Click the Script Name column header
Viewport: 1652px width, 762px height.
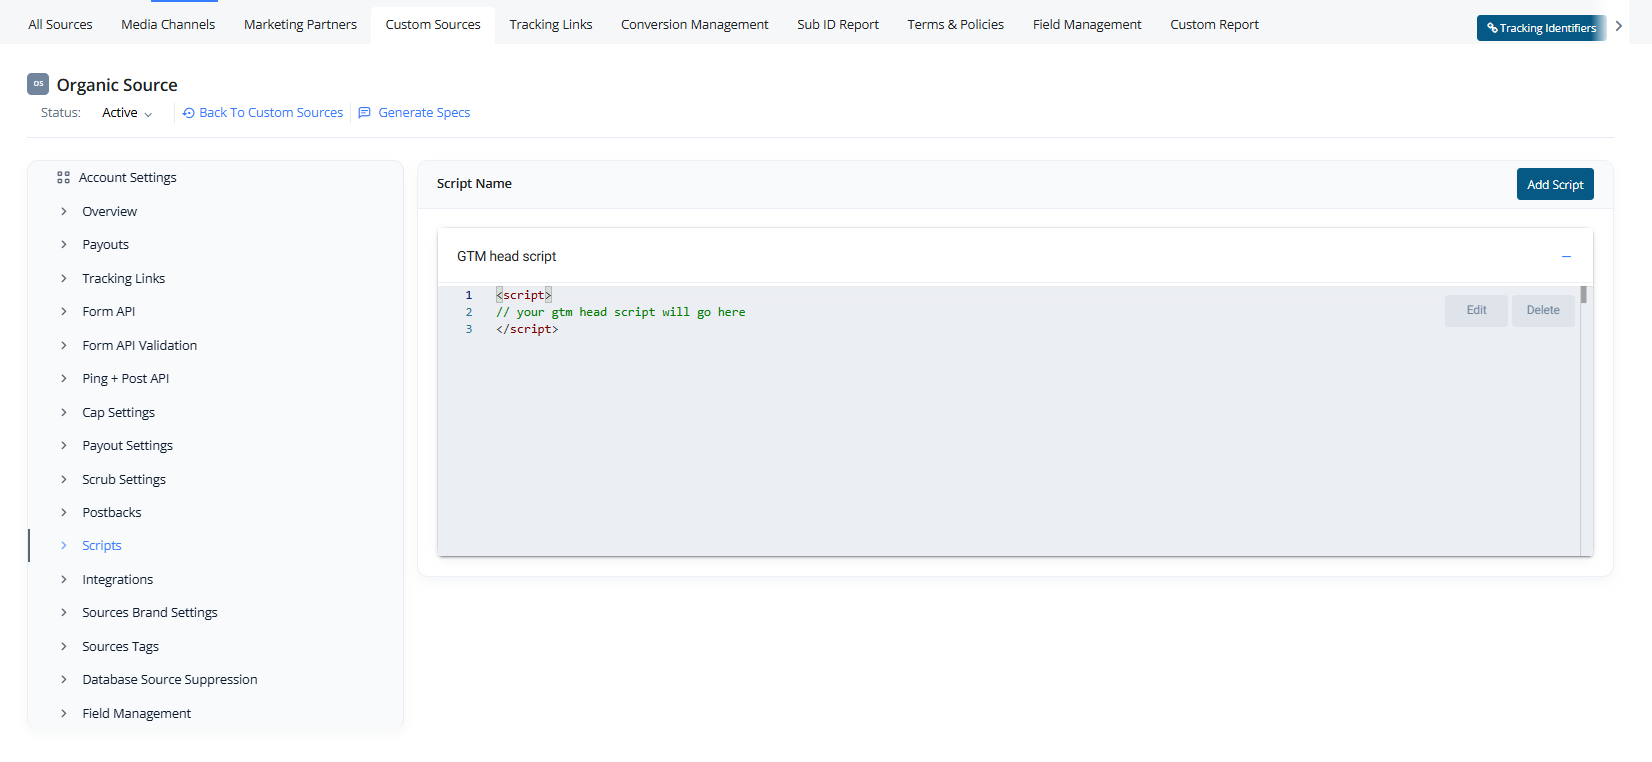(x=474, y=184)
